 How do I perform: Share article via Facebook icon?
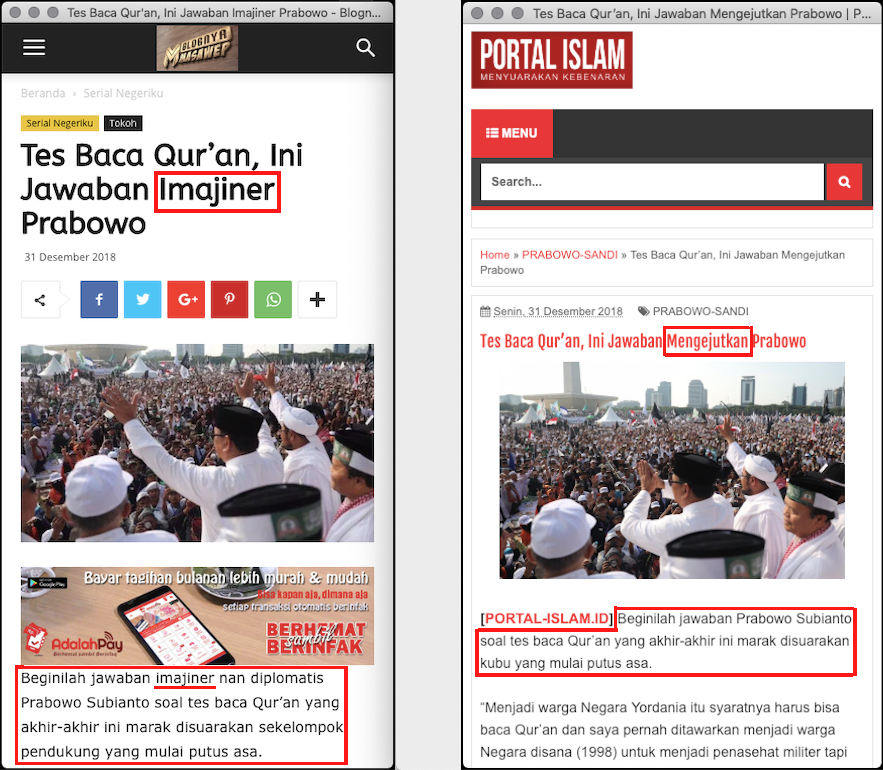click(99, 300)
